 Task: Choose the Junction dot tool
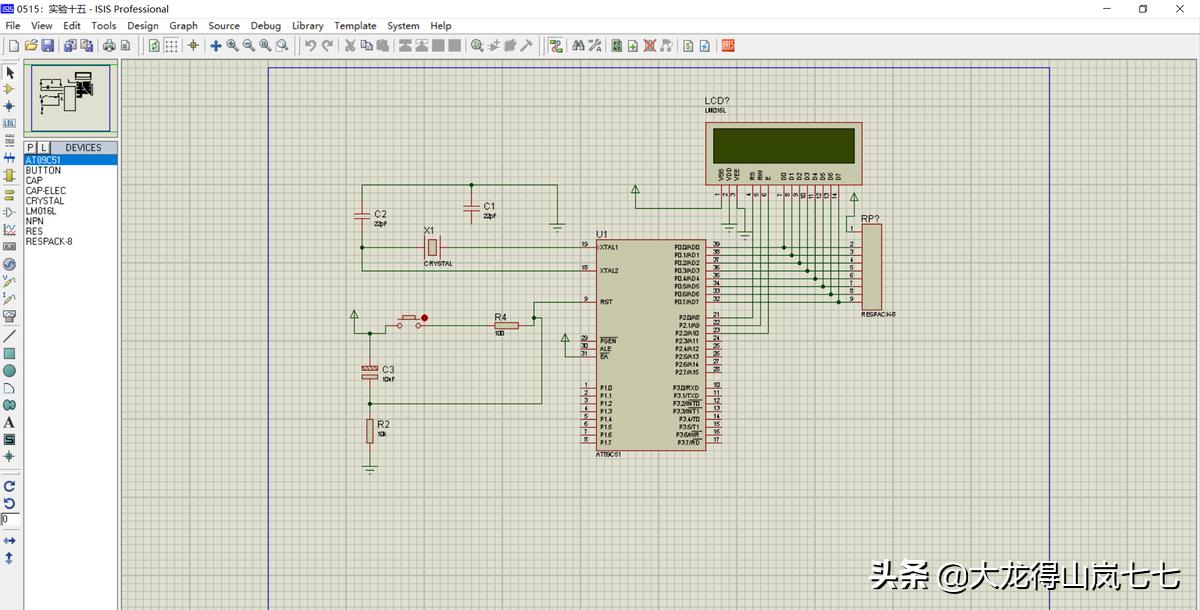coord(9,106)
